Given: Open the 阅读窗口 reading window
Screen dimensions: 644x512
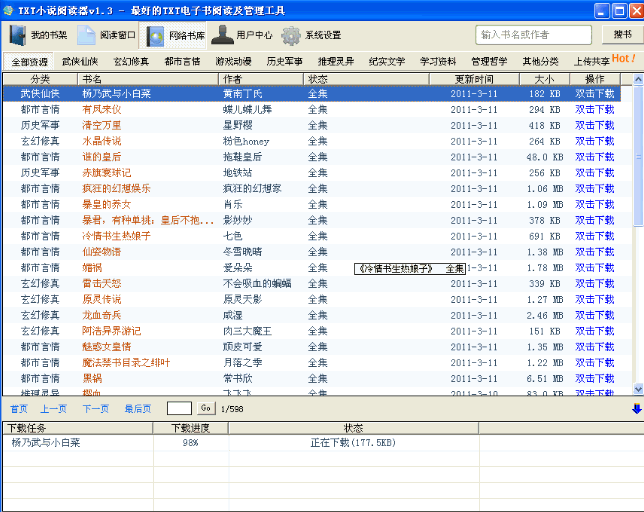Looking at the screenshot, I should tap(109, 35).
